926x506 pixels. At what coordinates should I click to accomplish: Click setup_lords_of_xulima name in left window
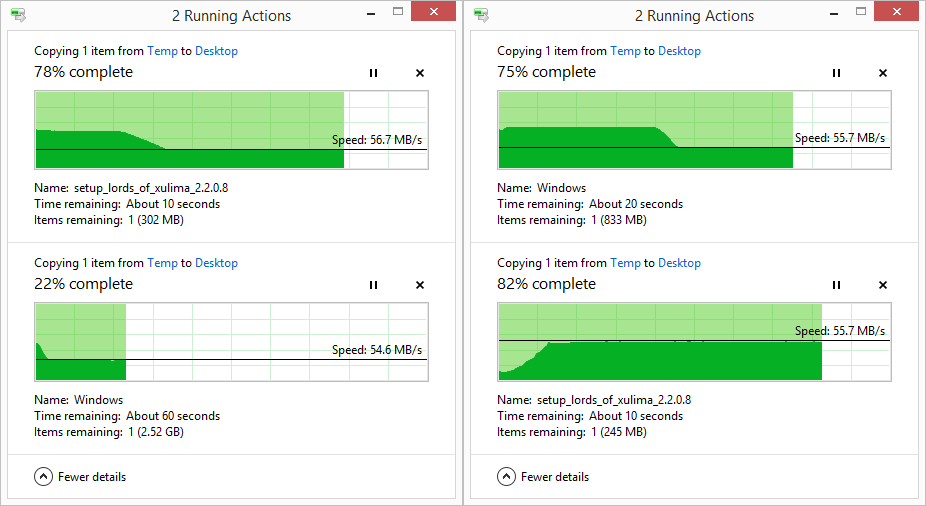coord(151,188)
